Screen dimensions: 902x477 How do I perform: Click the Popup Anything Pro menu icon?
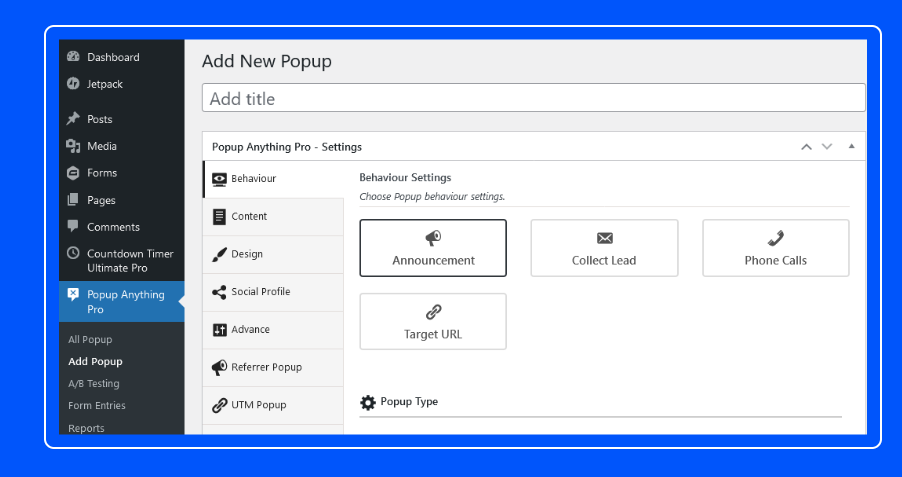pos(73,295)
